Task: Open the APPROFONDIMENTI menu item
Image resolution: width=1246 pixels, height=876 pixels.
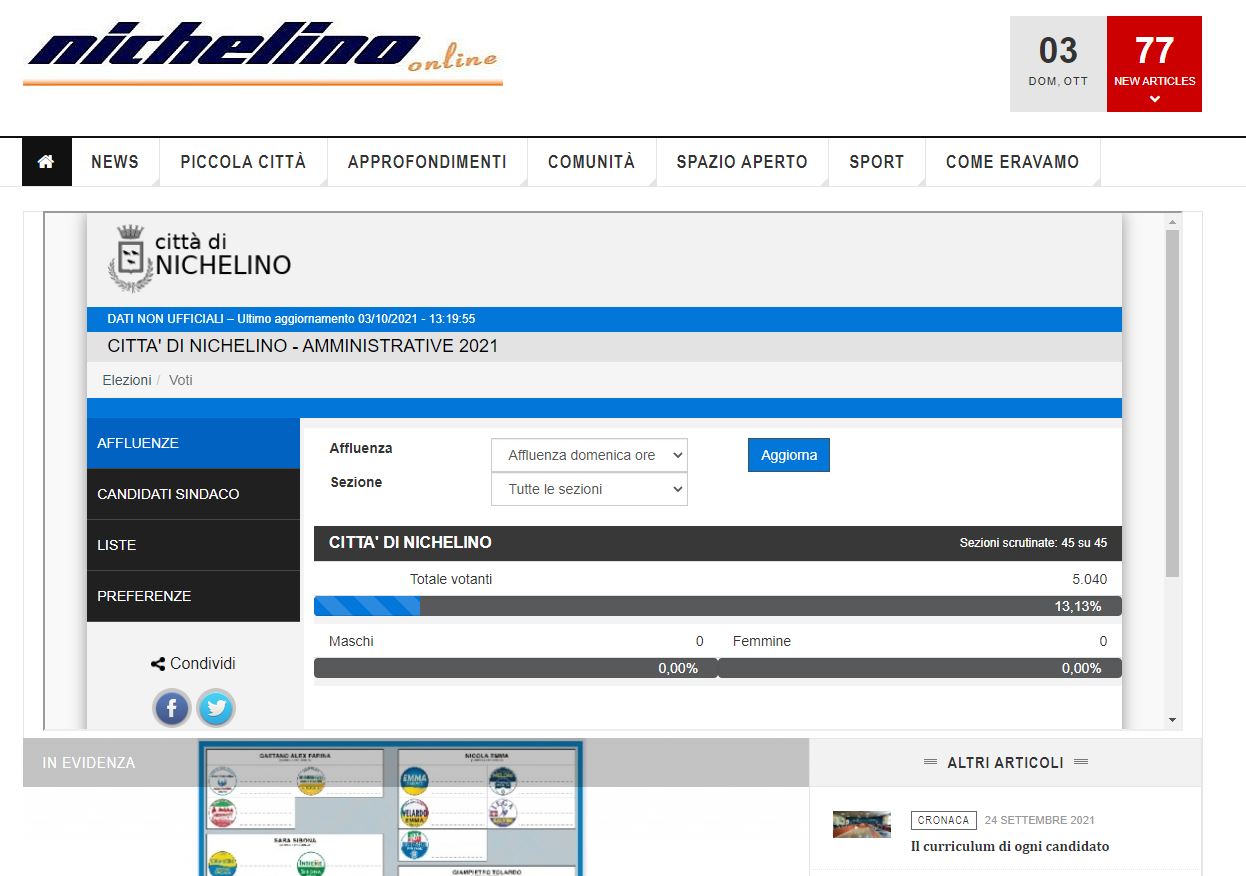Action: [x=427, y=162]
